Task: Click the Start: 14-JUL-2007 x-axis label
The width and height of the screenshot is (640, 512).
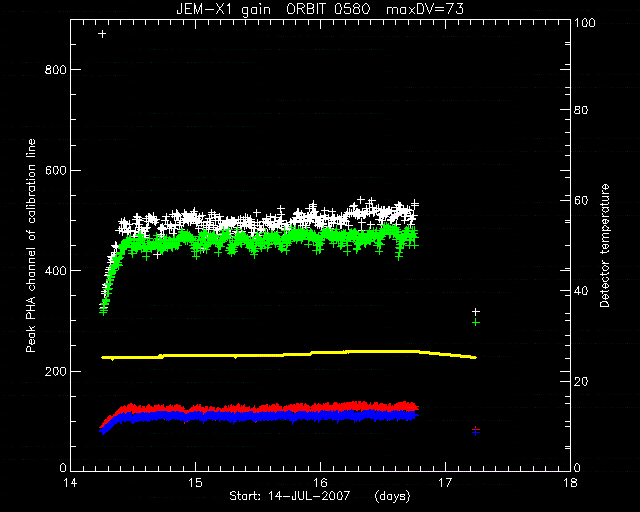Action: pos(290,496)
